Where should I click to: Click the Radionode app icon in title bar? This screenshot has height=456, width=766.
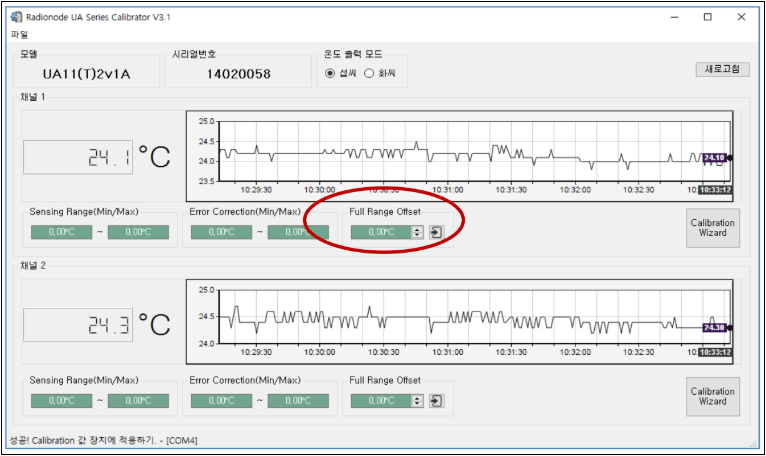(x=17, y=17)
